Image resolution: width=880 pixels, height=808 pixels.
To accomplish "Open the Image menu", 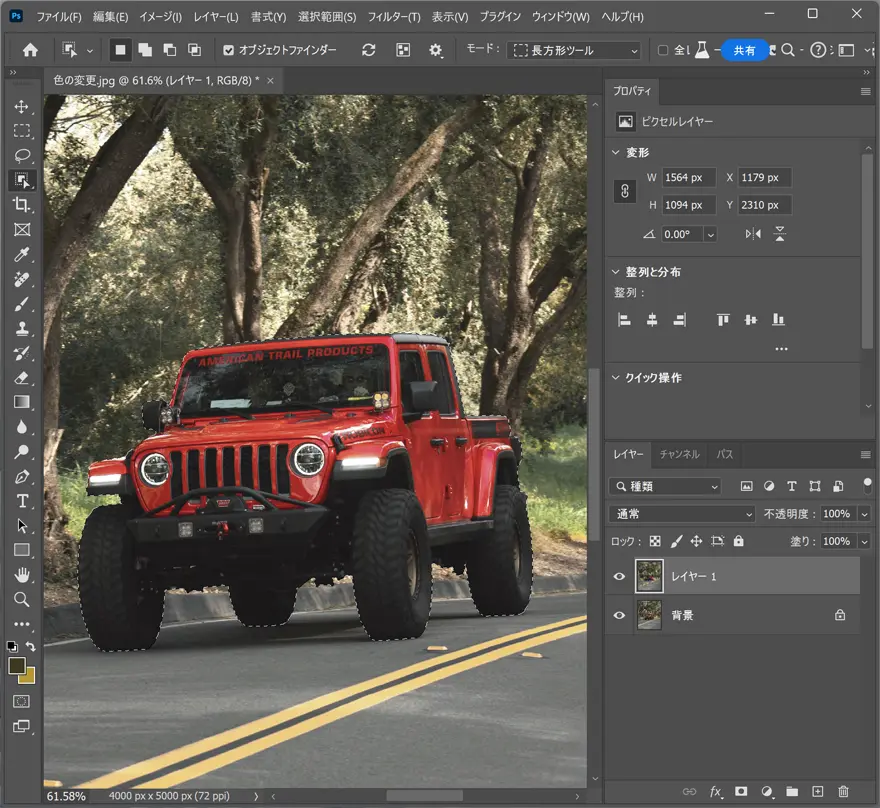I will [161, 17].
